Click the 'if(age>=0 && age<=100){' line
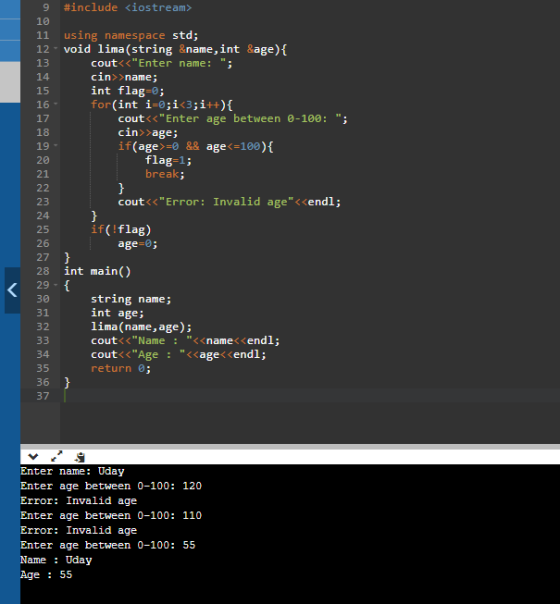Viewport: 560px width, 604px height. pos(196,146)
